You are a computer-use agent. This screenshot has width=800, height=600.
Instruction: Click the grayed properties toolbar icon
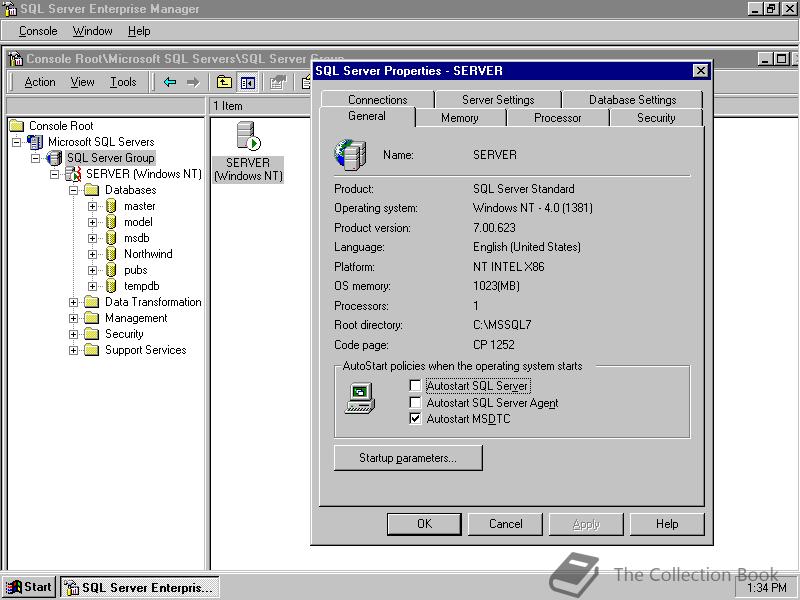[x=278, y=82]
